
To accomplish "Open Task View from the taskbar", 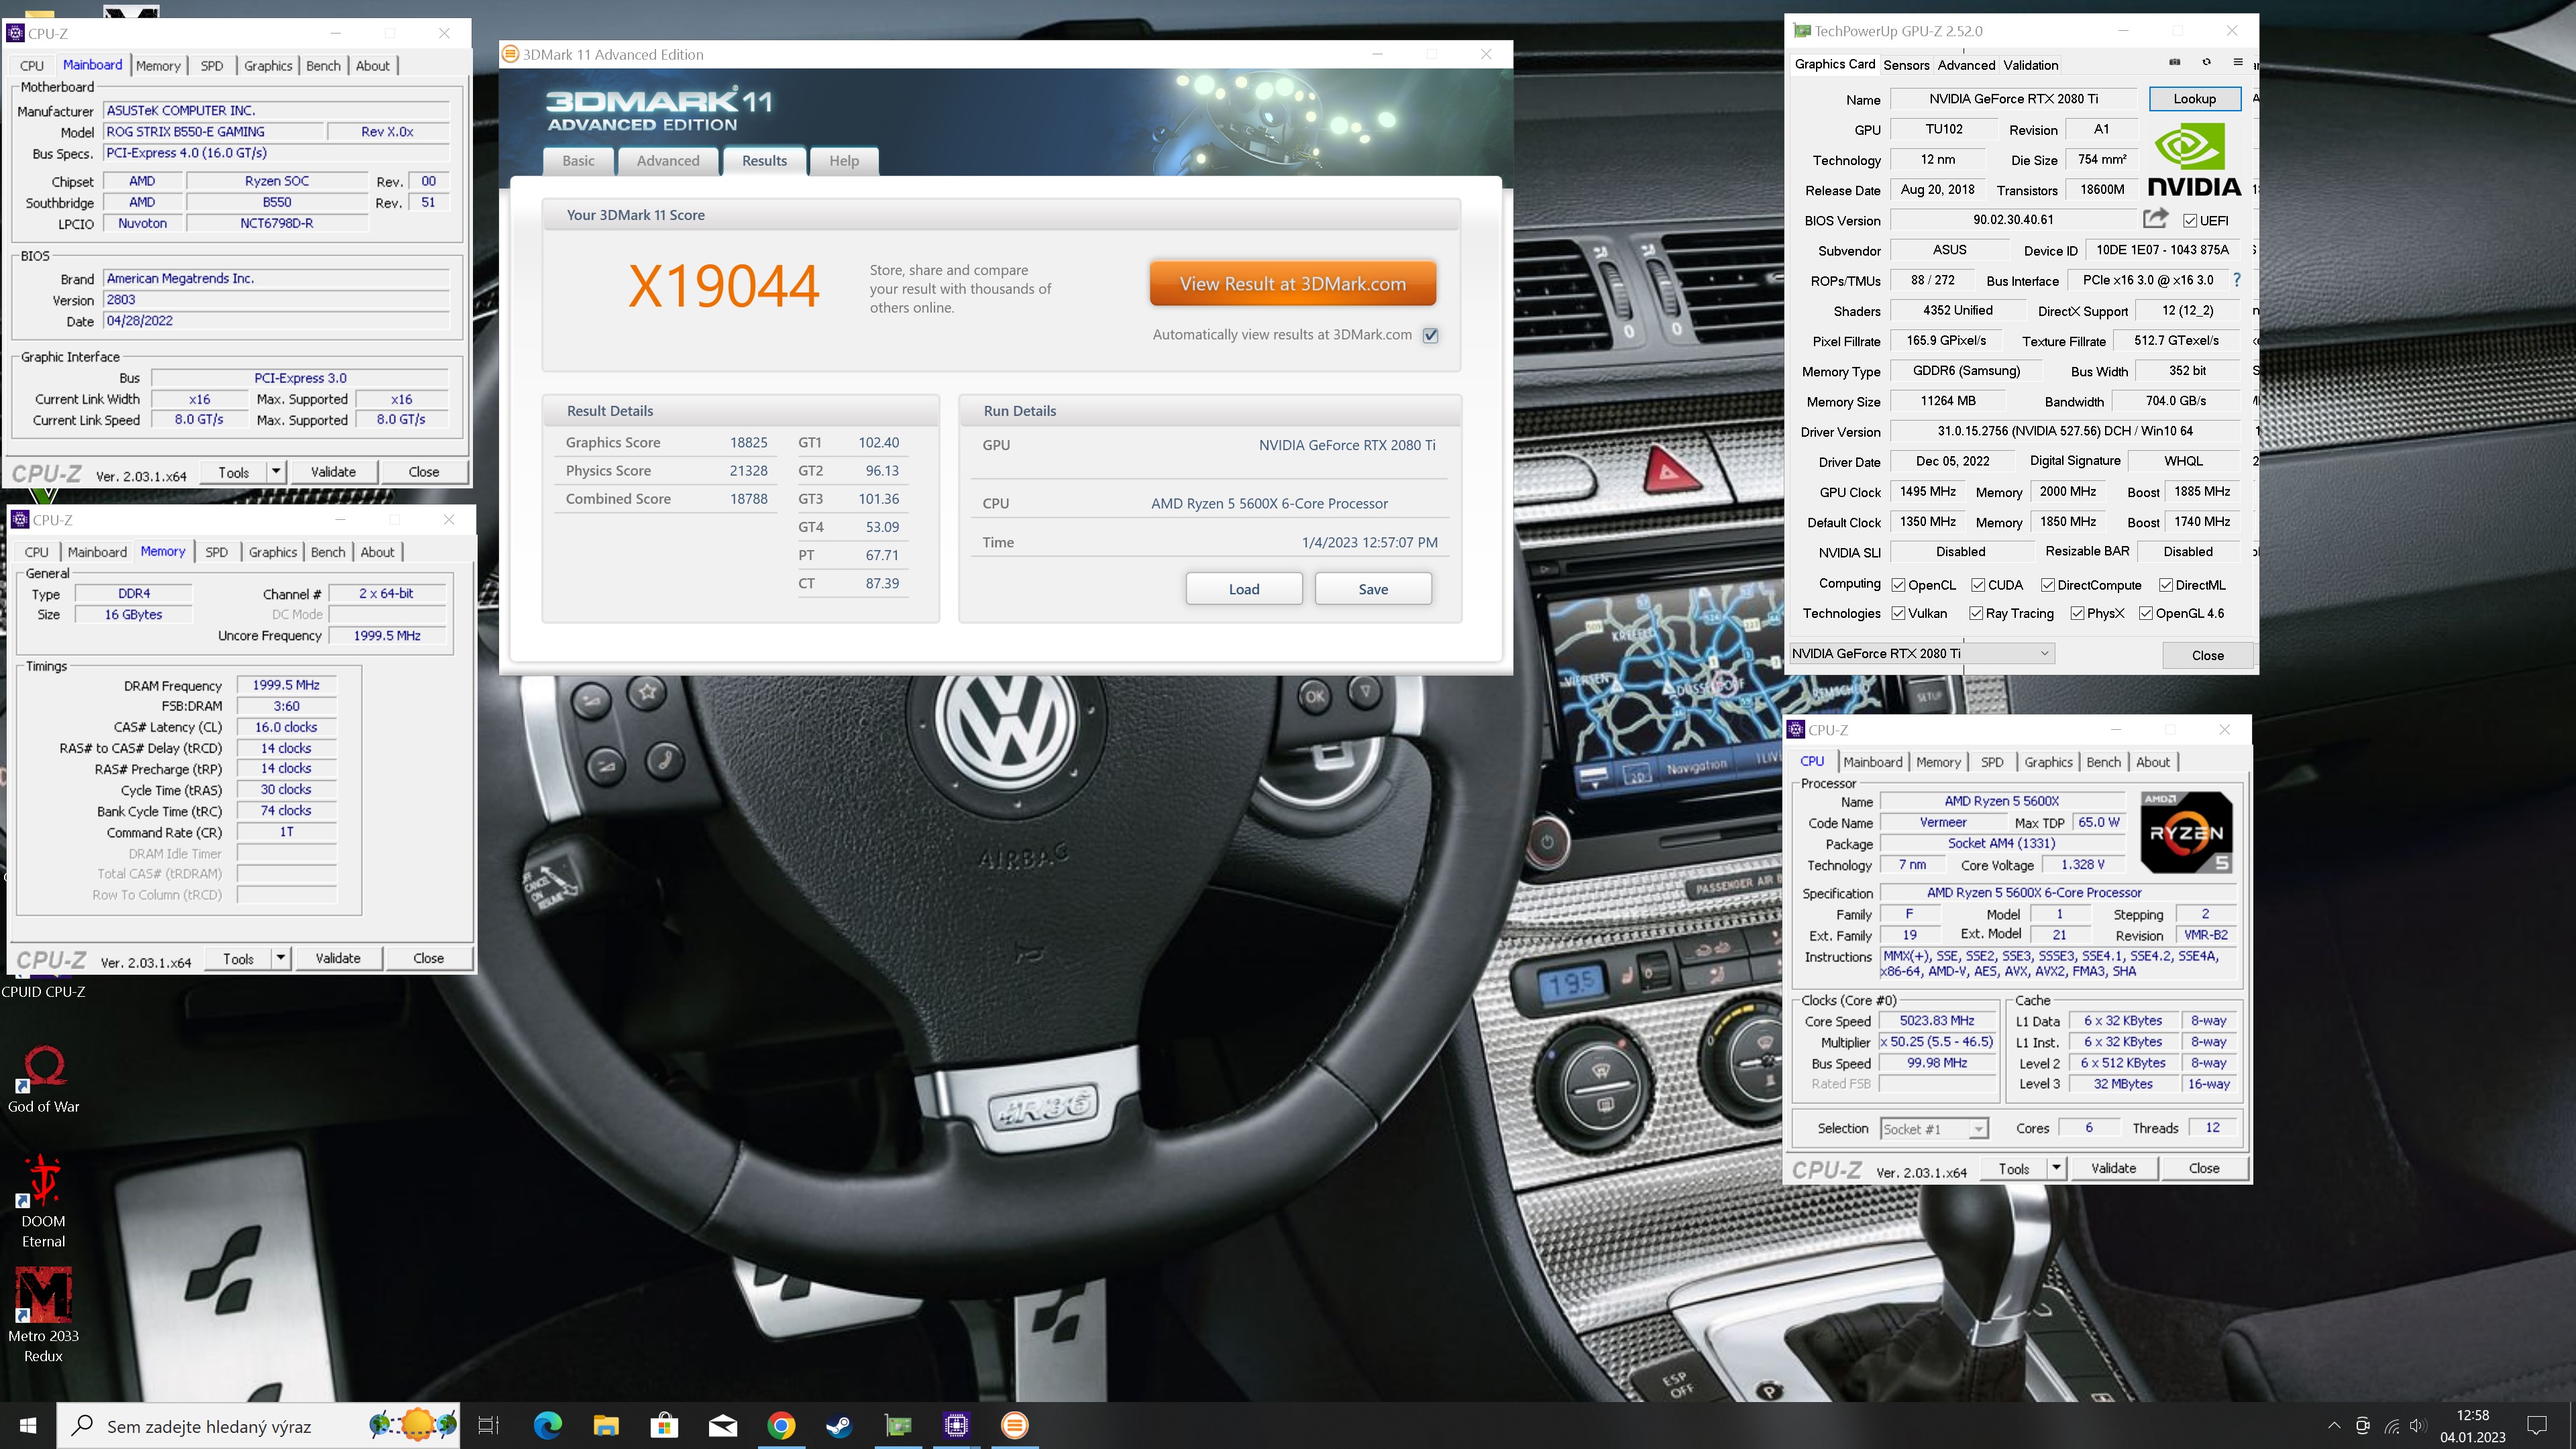I will coord(488,1425).
